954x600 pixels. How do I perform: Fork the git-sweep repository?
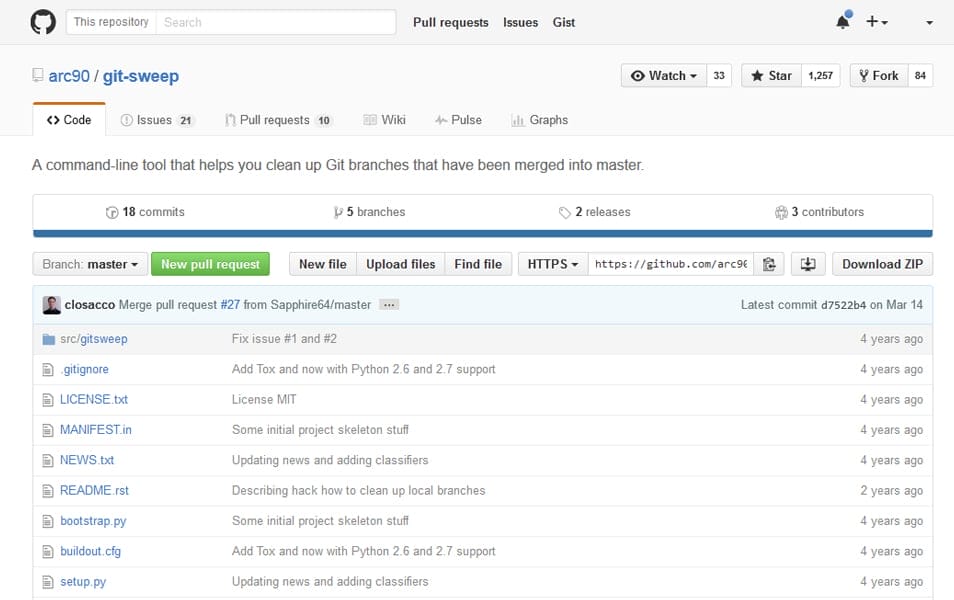pyautogui.click(x=879, y=75)
